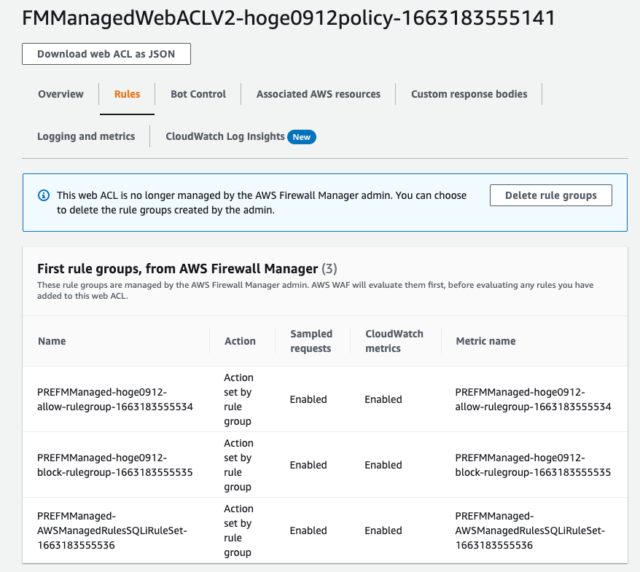This screenshot has width=640, height=572.
Task: Switch to the Bot Control tab
Action: click(x=198, y=94)
